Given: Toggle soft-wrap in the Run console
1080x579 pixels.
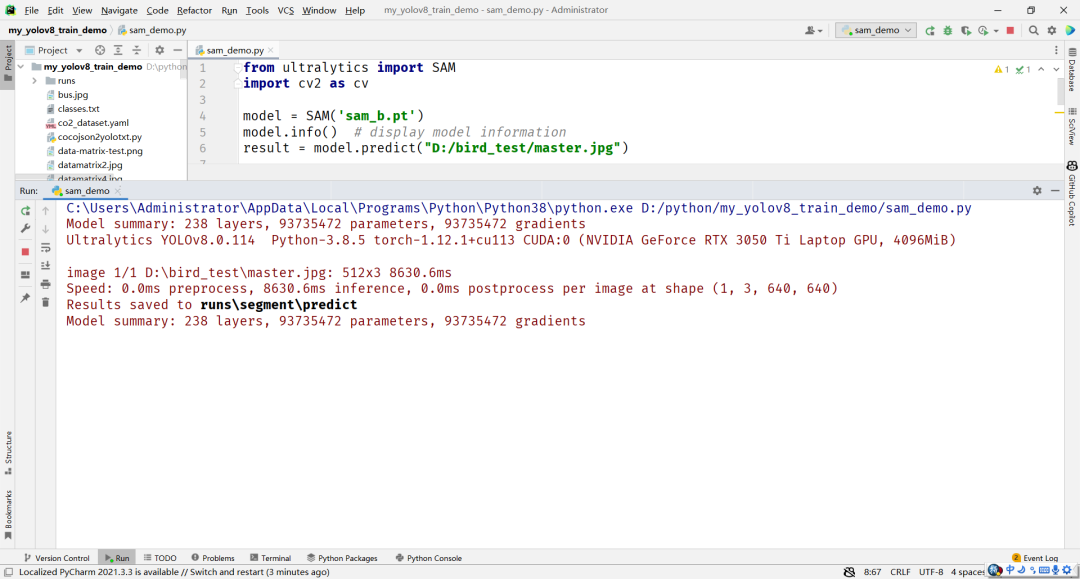Looking at the screenshot, I should (x=46, y=249).
